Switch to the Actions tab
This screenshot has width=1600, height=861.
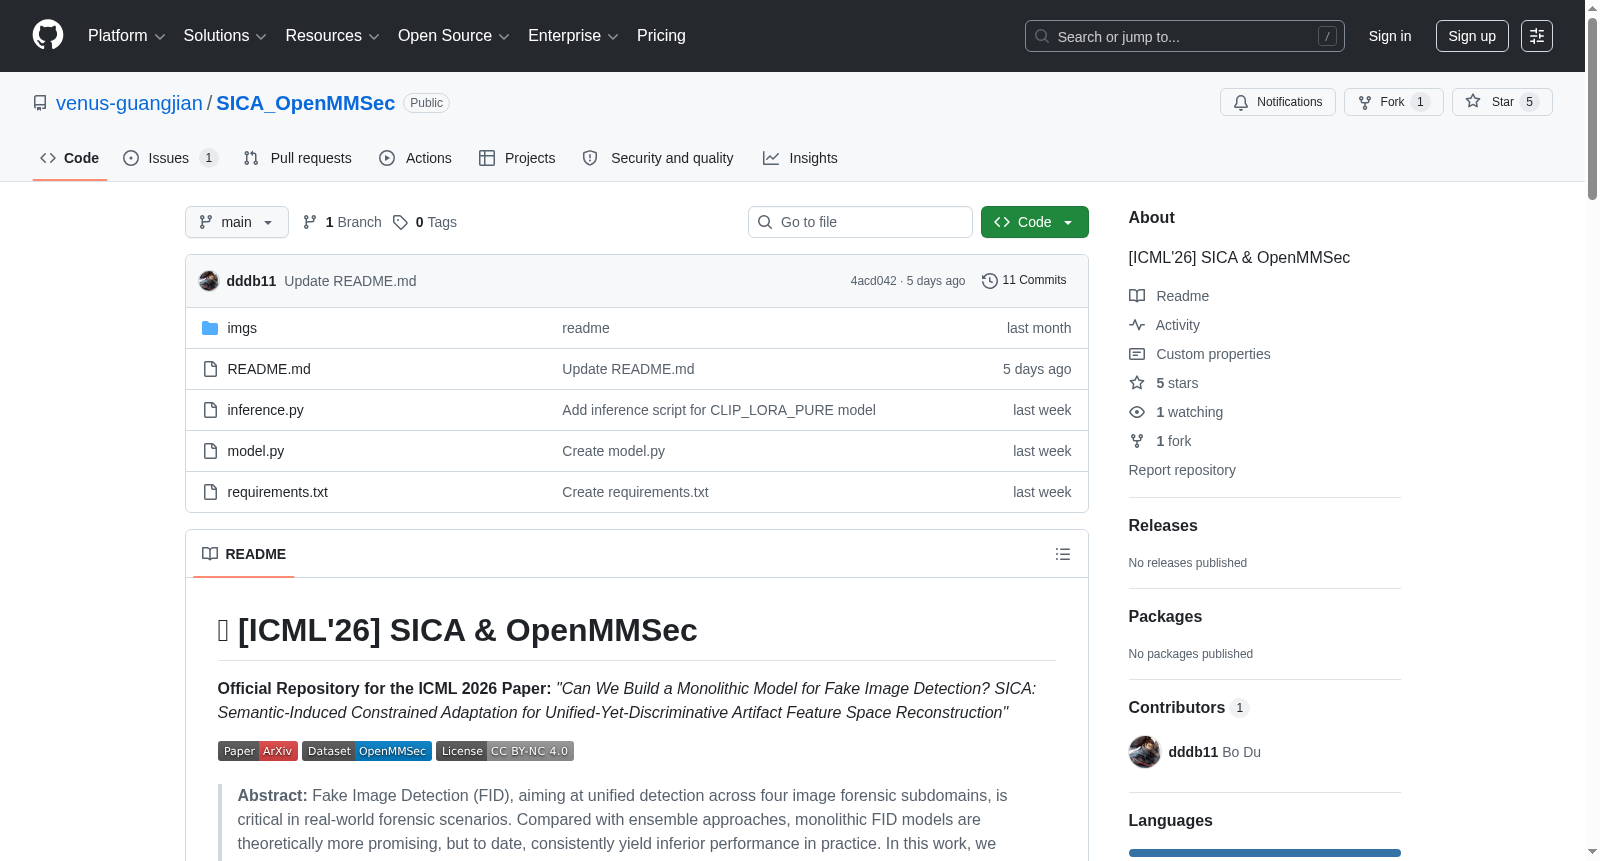(x=416, y=158)
